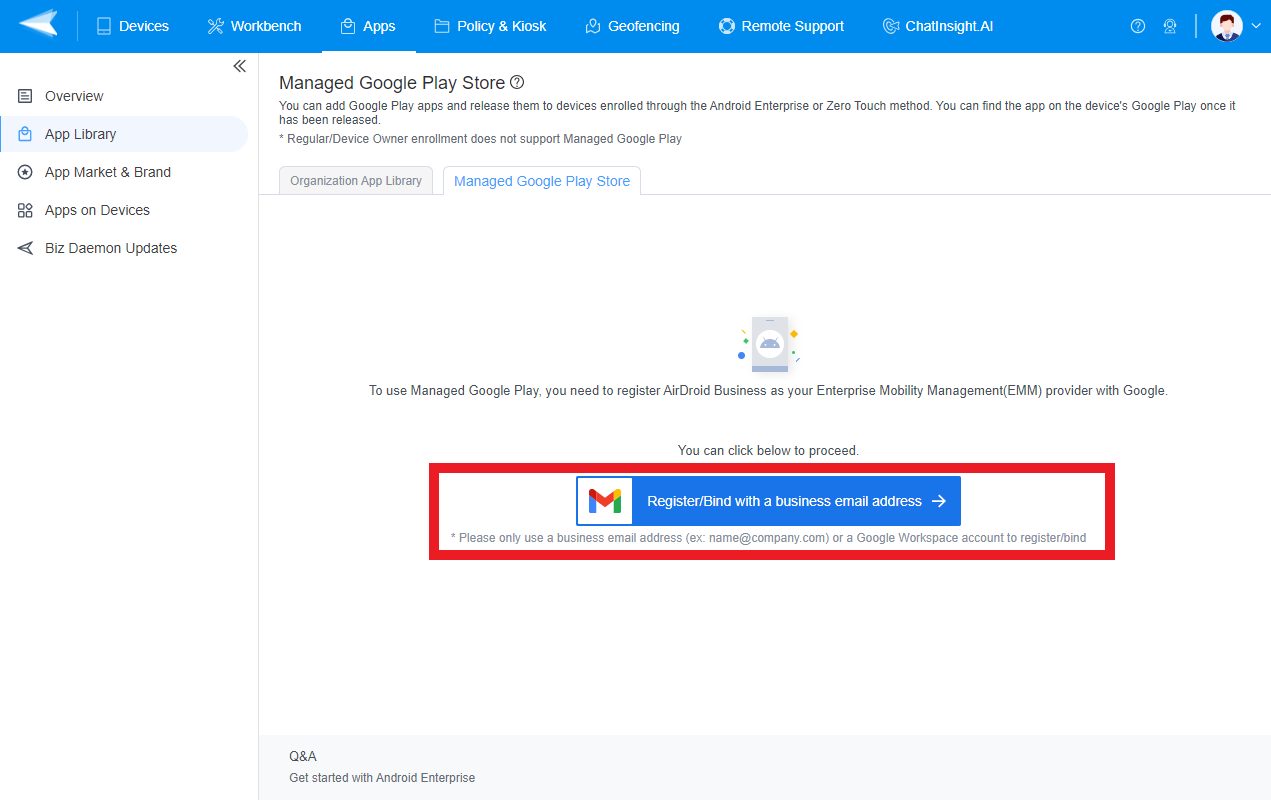The height and width of the screenshot is (800, 1271).
Task: Open Get started with Android Enterprise link
Action: tap(382, 777)
